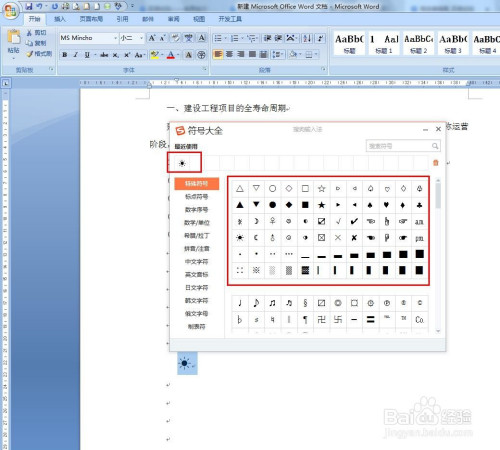Open the font size 小二 dropdown

(141, 38)
